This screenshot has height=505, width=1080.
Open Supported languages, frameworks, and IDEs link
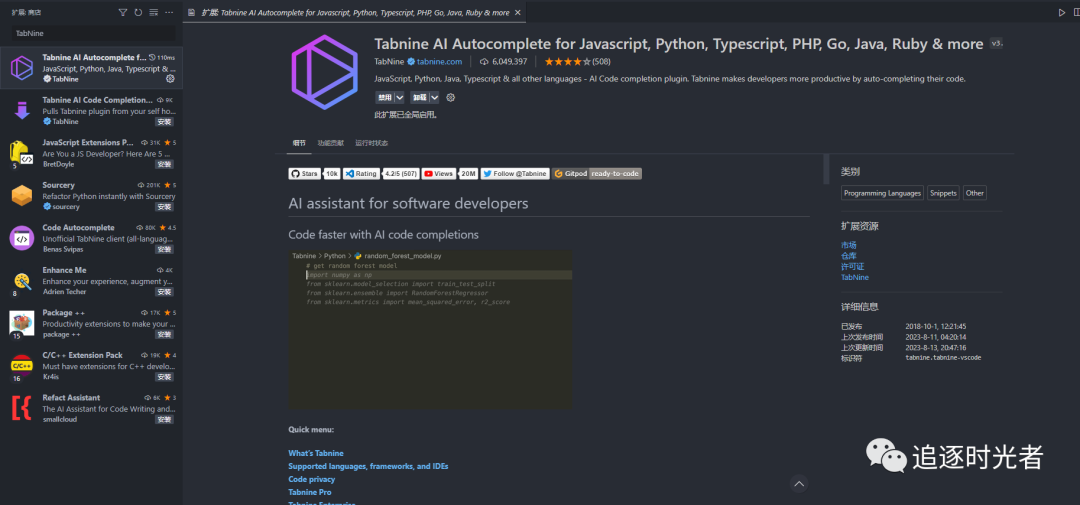[368, 466]
